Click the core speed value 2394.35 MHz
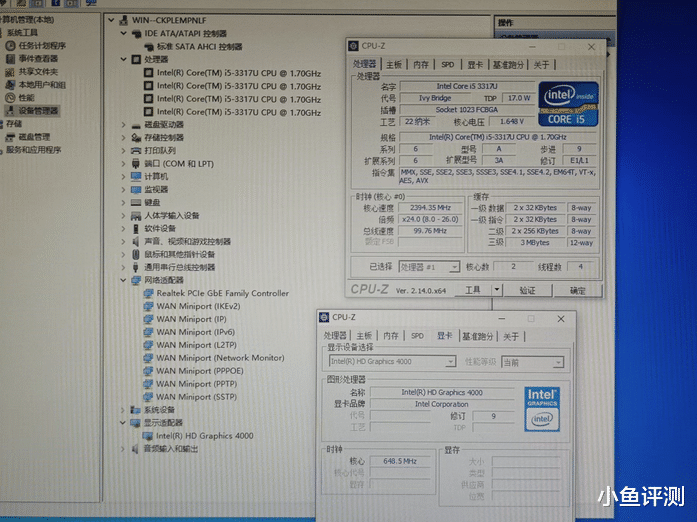The height and width of the screenshot is (522, 697). pyautogui.click(x=430, y=208)
